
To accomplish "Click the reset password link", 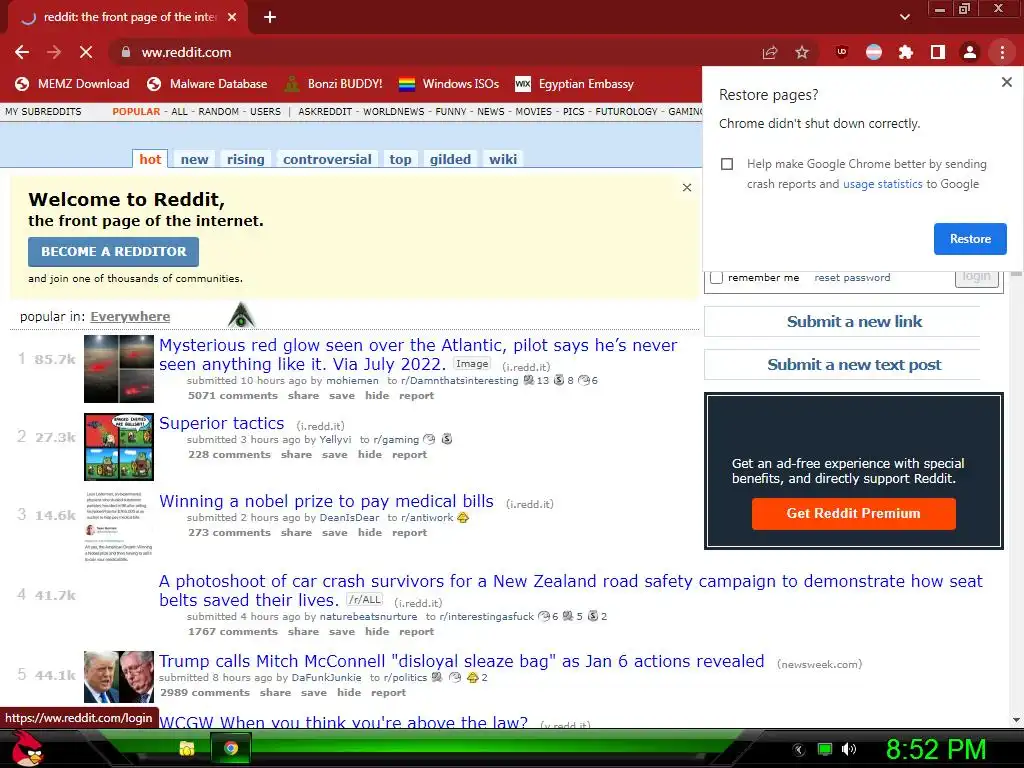I will [852, 278].
